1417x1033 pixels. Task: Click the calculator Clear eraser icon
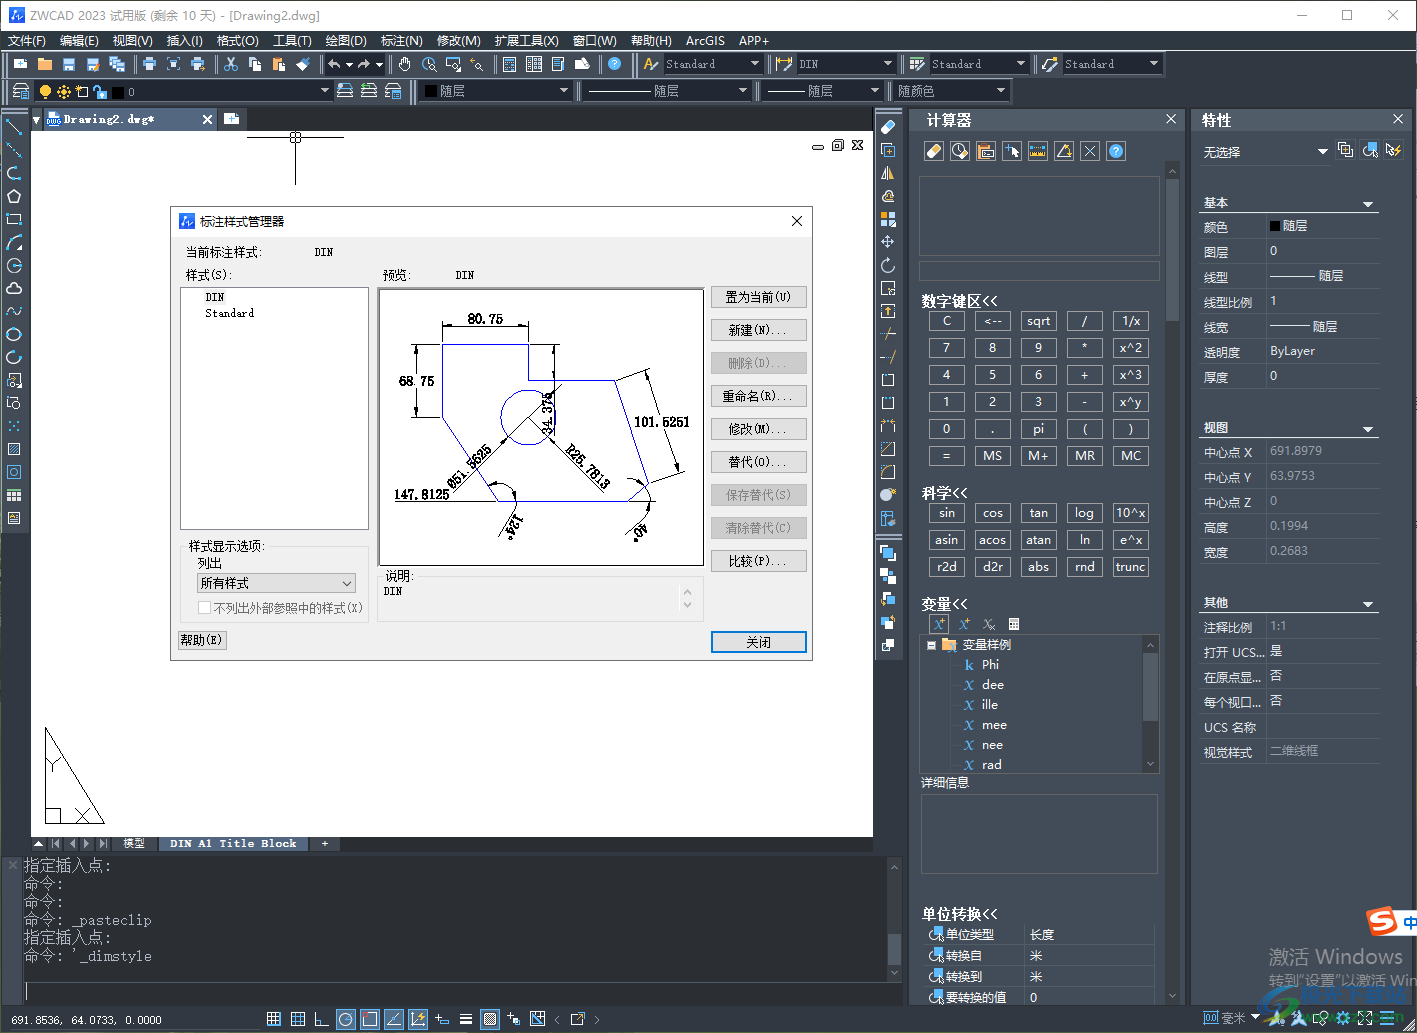click(934, 151)
